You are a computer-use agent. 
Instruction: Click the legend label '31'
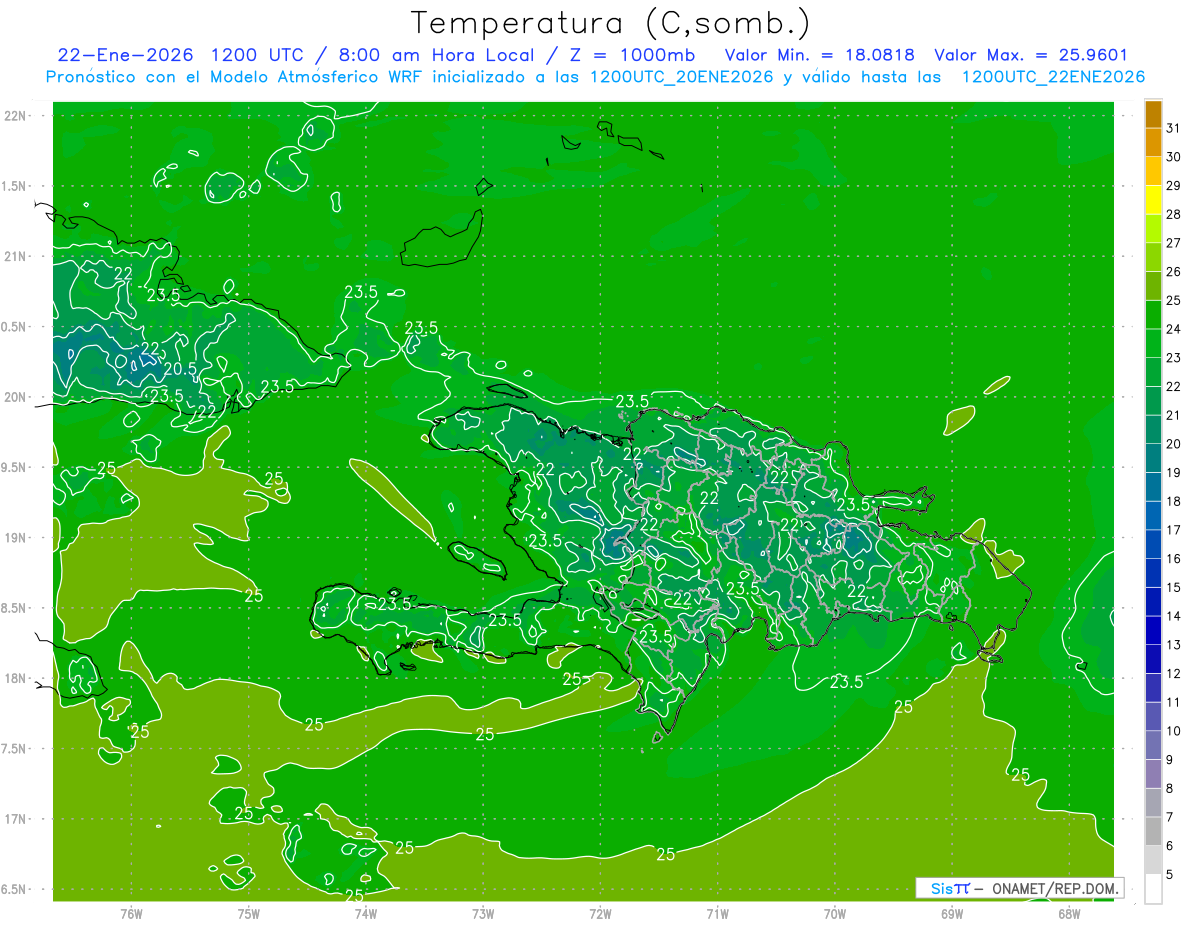click(1173, 128)
